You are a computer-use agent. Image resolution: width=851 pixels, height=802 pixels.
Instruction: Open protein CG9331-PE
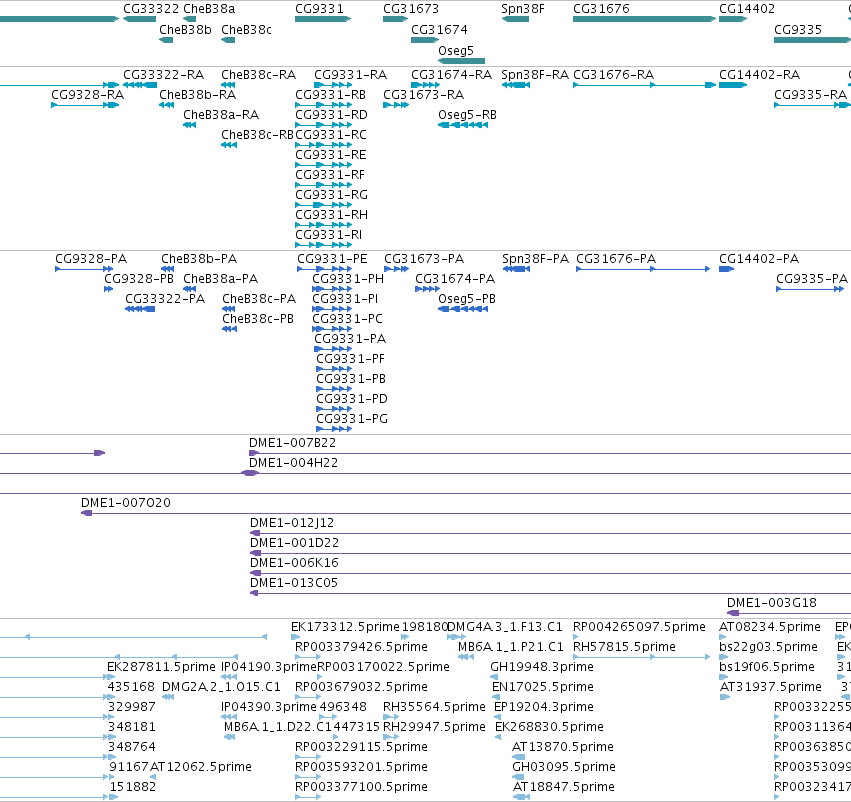[332, 259]
